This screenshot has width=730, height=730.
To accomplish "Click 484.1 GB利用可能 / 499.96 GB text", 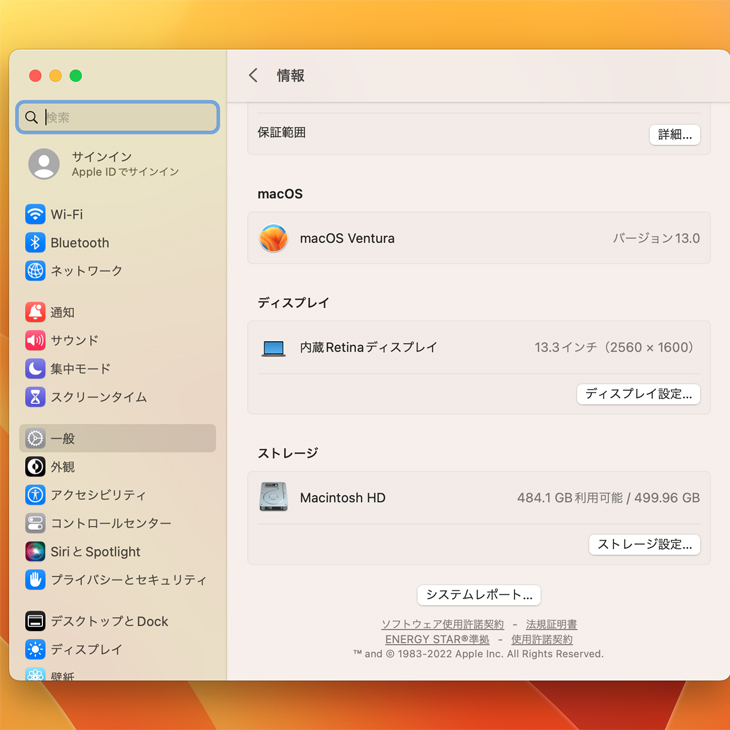I will coord(608,498).
